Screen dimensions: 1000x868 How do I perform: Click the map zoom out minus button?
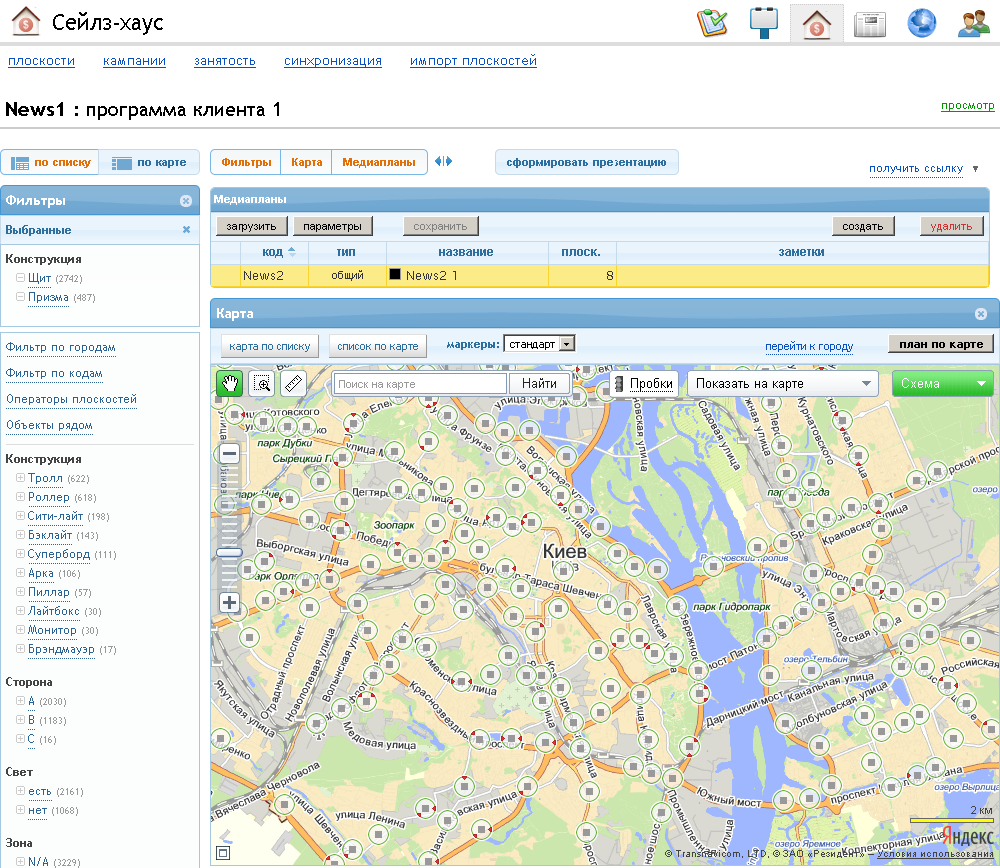[230, 454]
